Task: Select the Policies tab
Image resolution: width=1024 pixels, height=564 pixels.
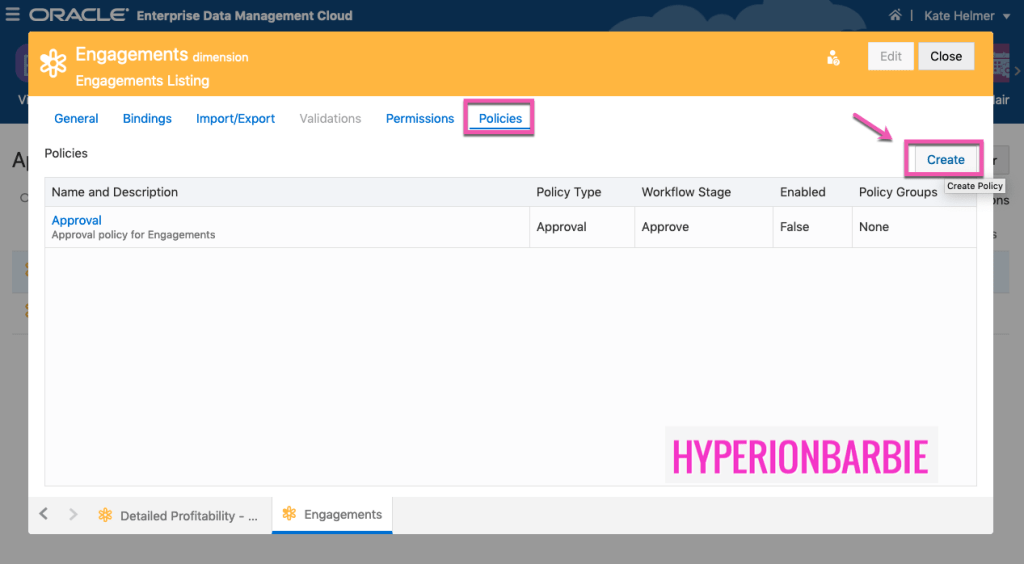Action: tap(500, 118)
